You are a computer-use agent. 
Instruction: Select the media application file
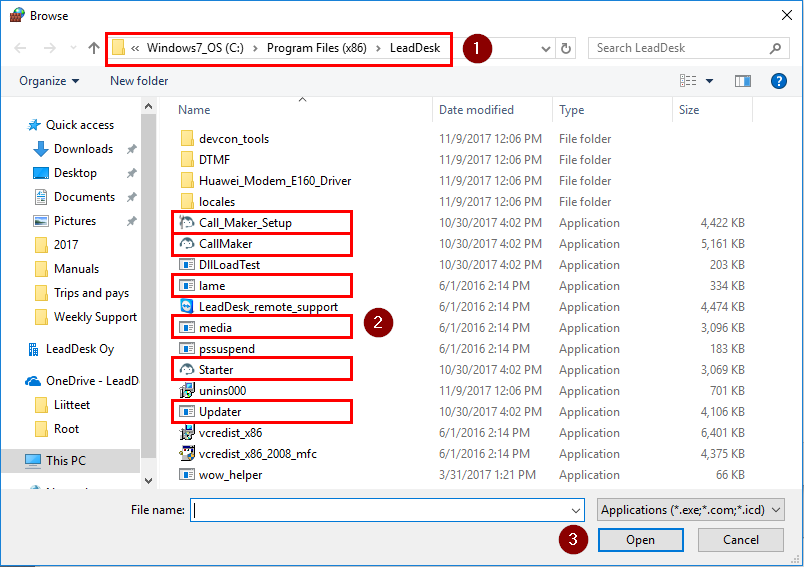[205, 328]
